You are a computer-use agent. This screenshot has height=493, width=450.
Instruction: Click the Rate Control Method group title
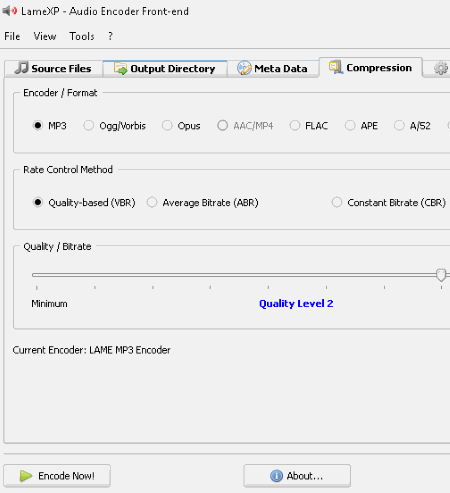click(x=68, y=169)
